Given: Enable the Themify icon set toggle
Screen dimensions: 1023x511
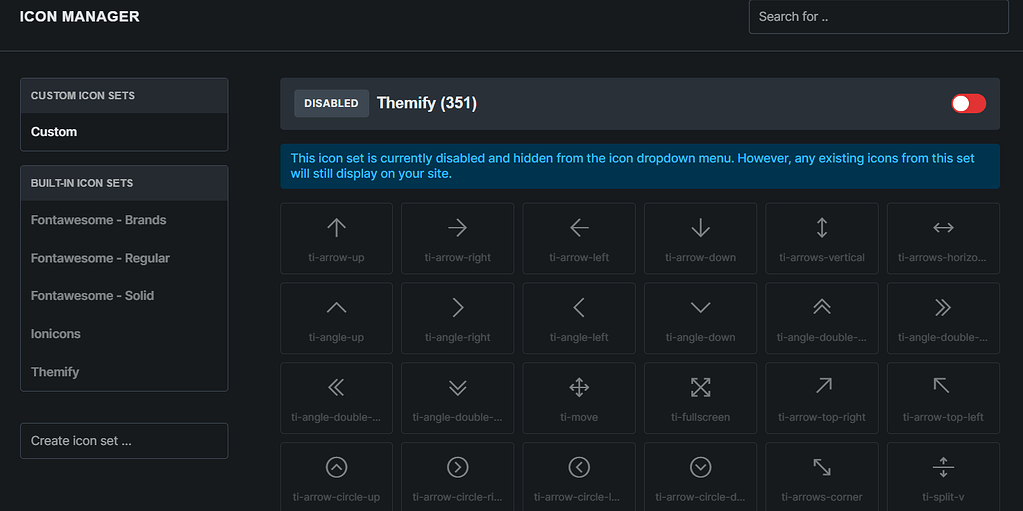Looking at the screenshot, I should tap(968, 104).
